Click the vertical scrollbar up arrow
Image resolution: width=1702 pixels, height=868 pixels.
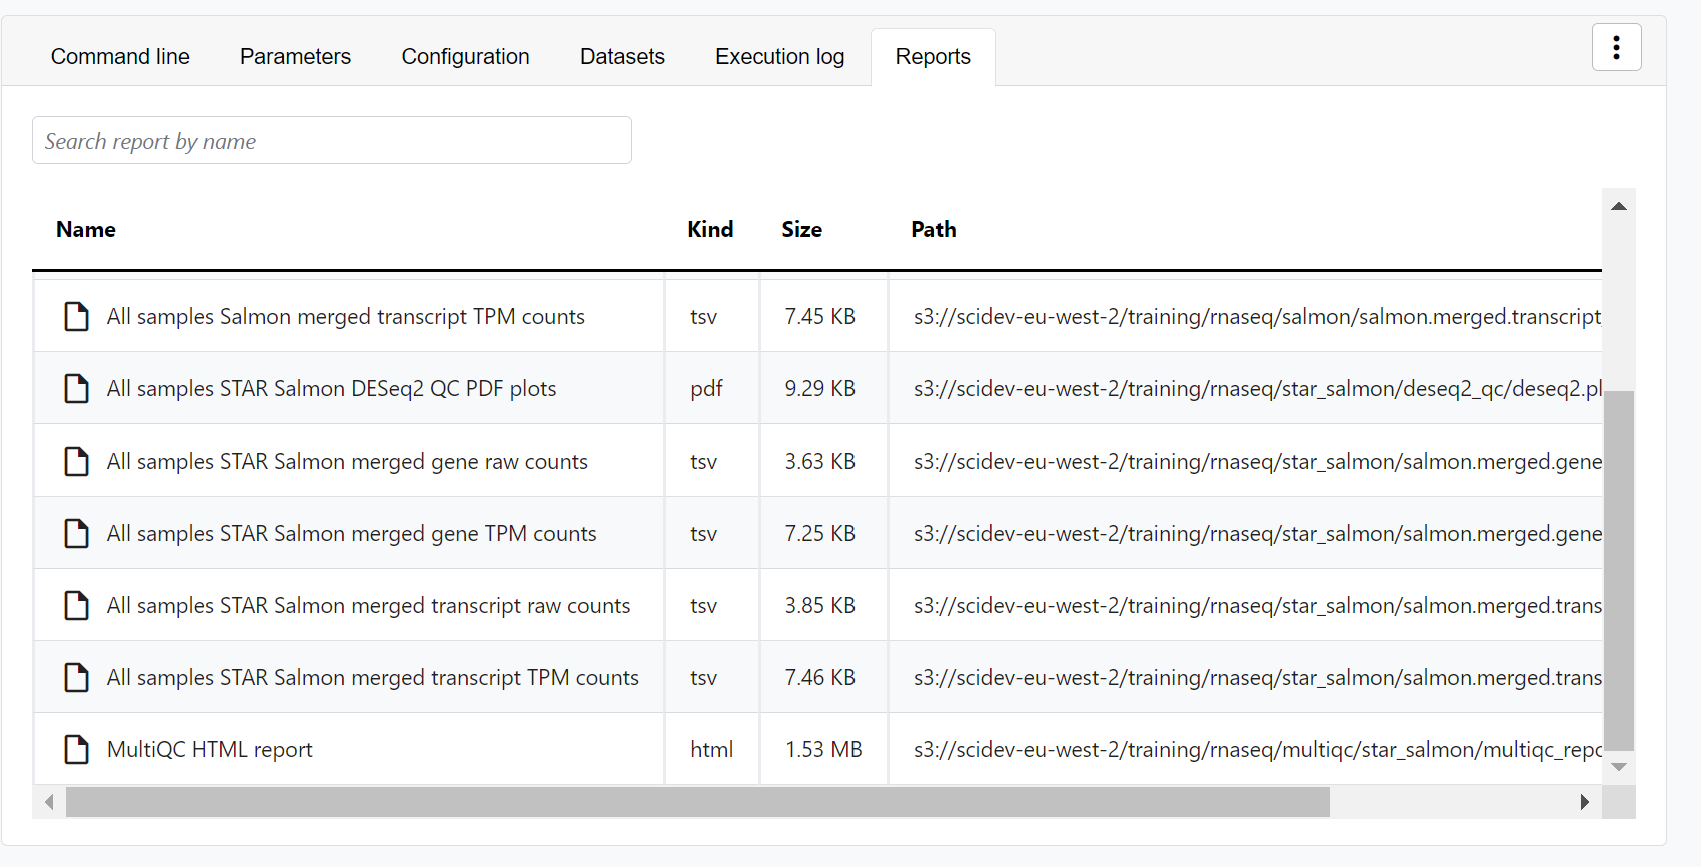1618,206
